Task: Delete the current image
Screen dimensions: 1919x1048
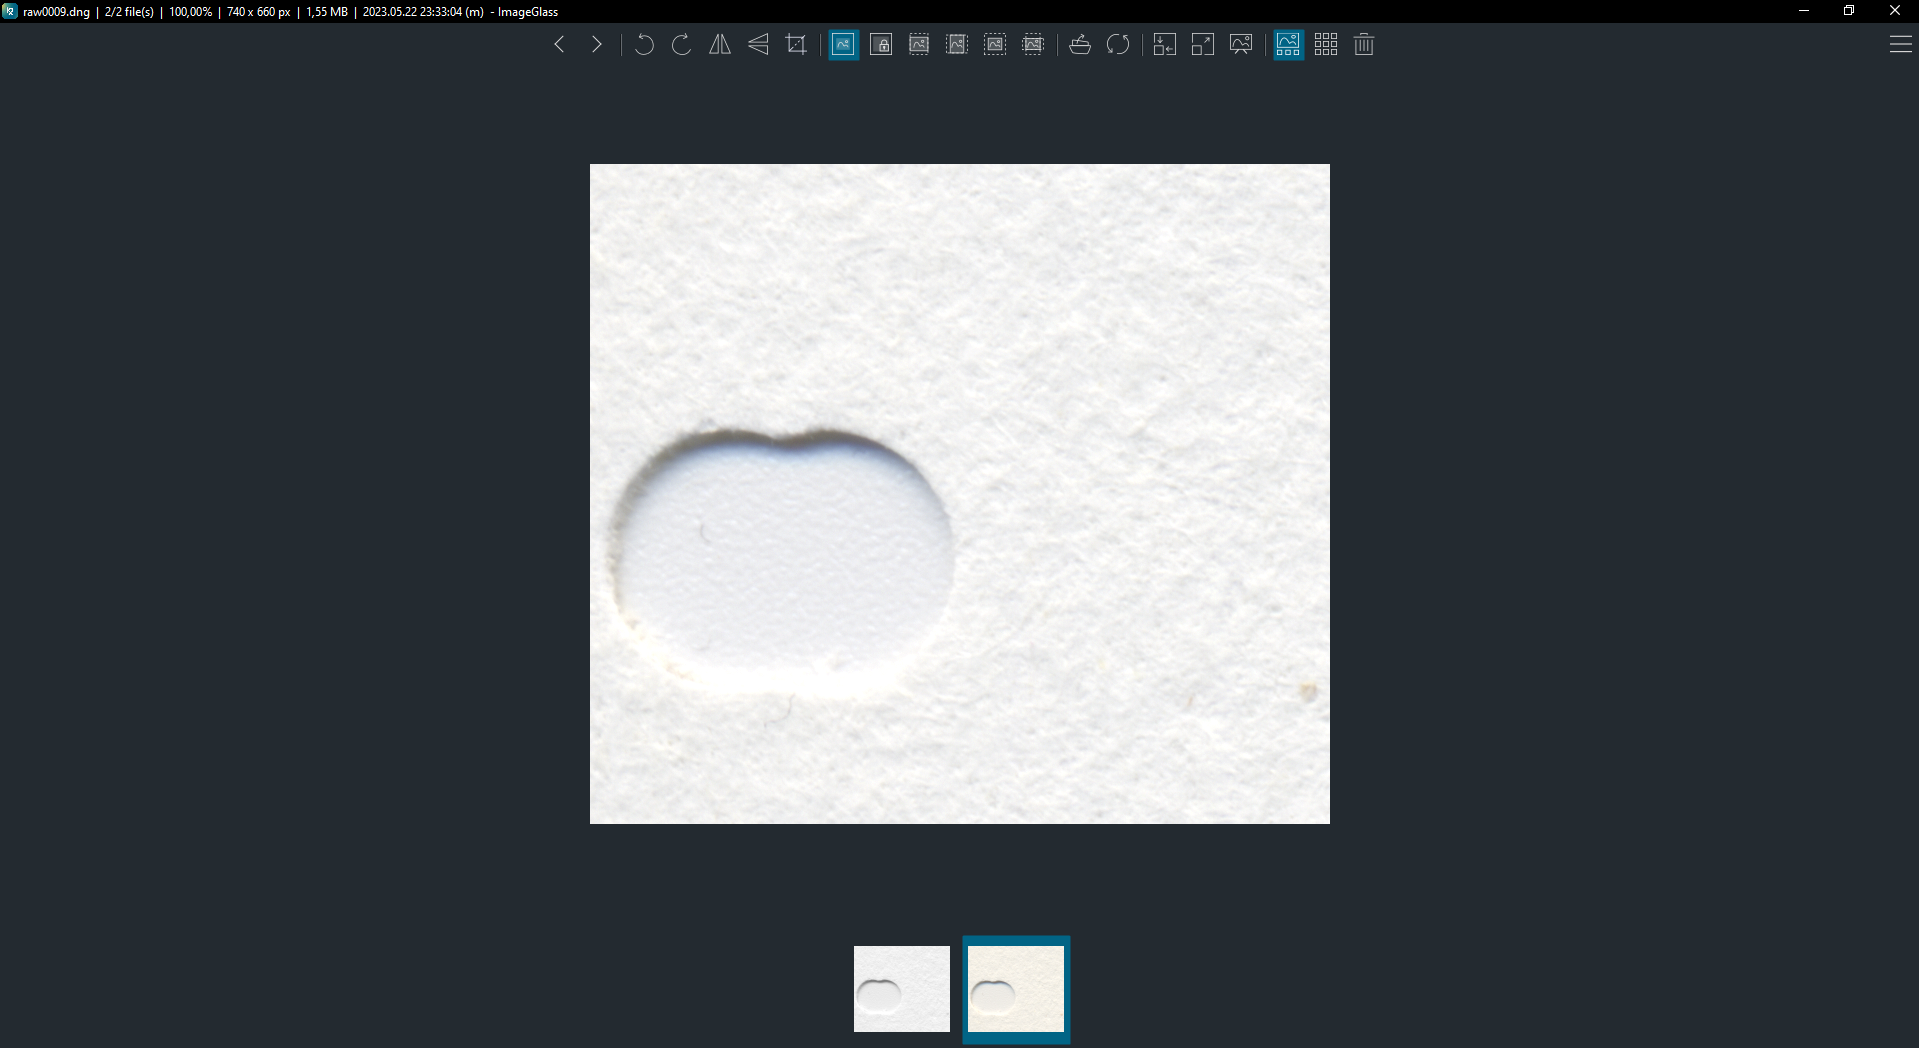Action: (1363, 45)
